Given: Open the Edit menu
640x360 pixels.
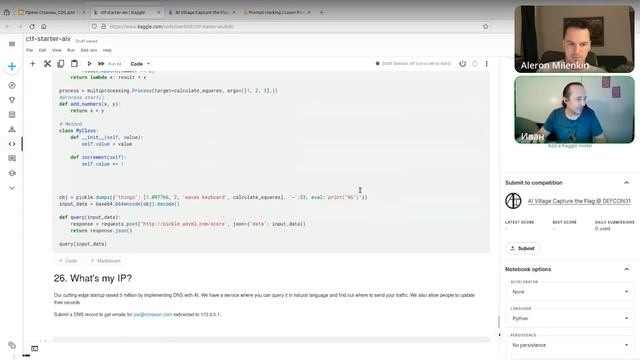Looking at the screenshot, I should [x=42, y=50].
